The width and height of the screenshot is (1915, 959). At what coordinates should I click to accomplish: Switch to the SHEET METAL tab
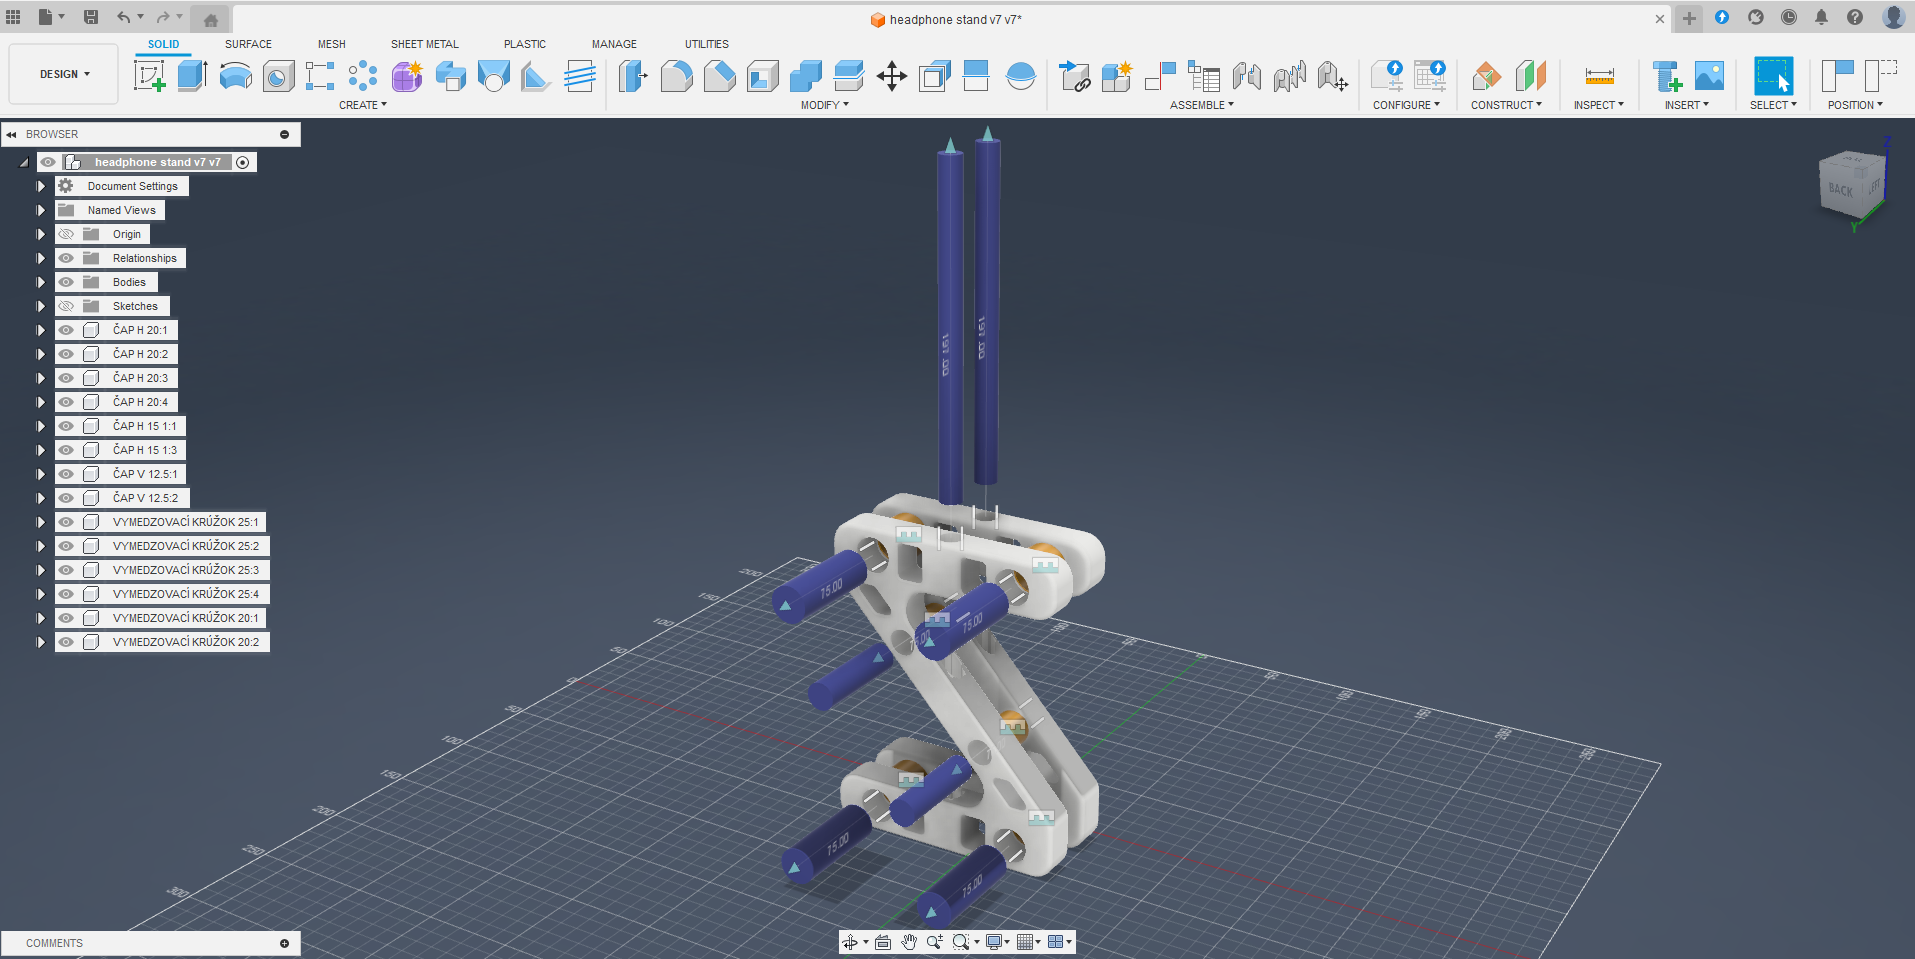(x=424, y=44)
